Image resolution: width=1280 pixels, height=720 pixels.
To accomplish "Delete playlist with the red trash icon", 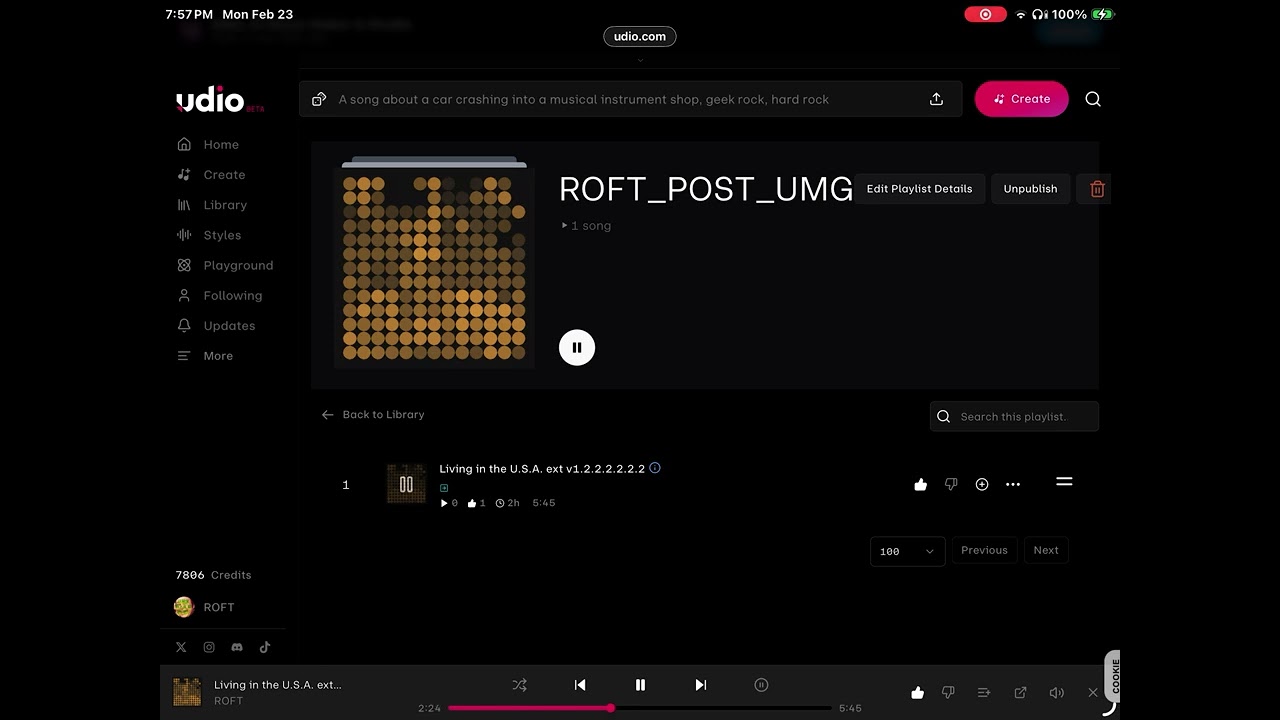I will [1097, 188].
